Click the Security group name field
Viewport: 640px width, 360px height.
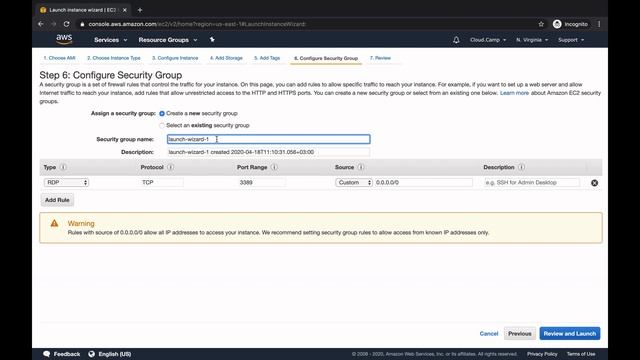point(269,139)
